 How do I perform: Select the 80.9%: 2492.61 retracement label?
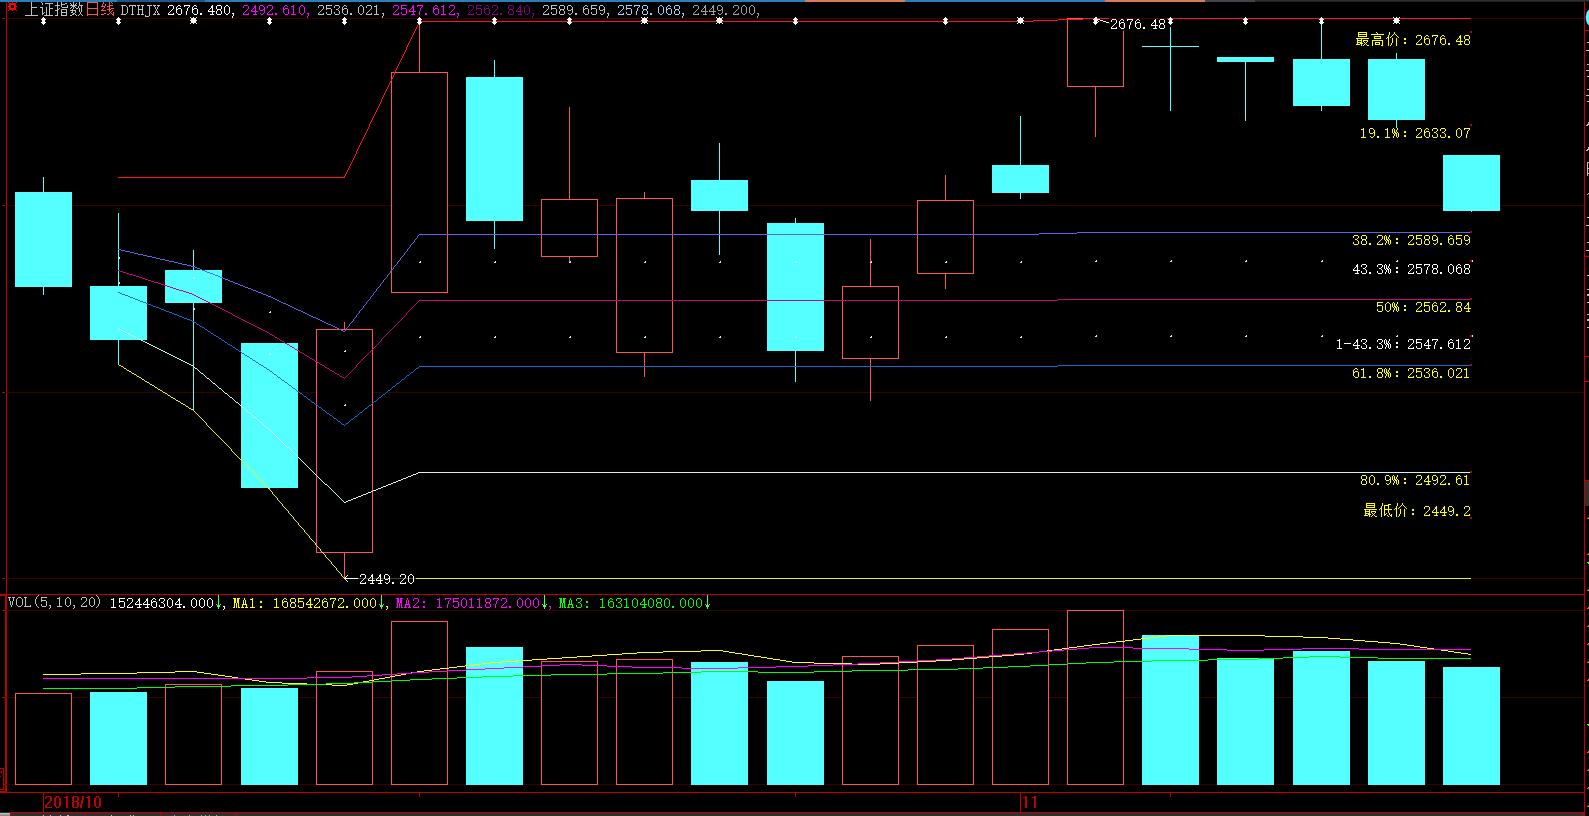(1414, 480)
